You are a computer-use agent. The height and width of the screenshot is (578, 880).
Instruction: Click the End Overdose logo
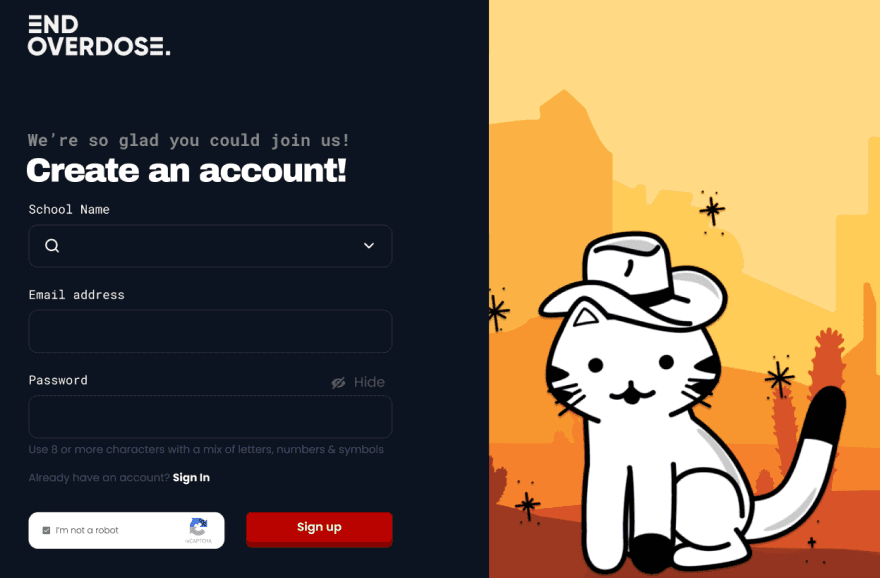point(99,35)
